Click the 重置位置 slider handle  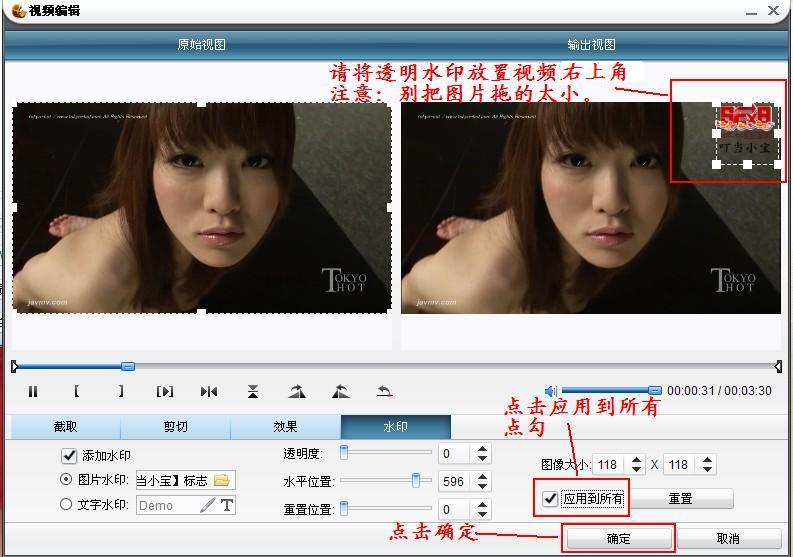[344, 508]
